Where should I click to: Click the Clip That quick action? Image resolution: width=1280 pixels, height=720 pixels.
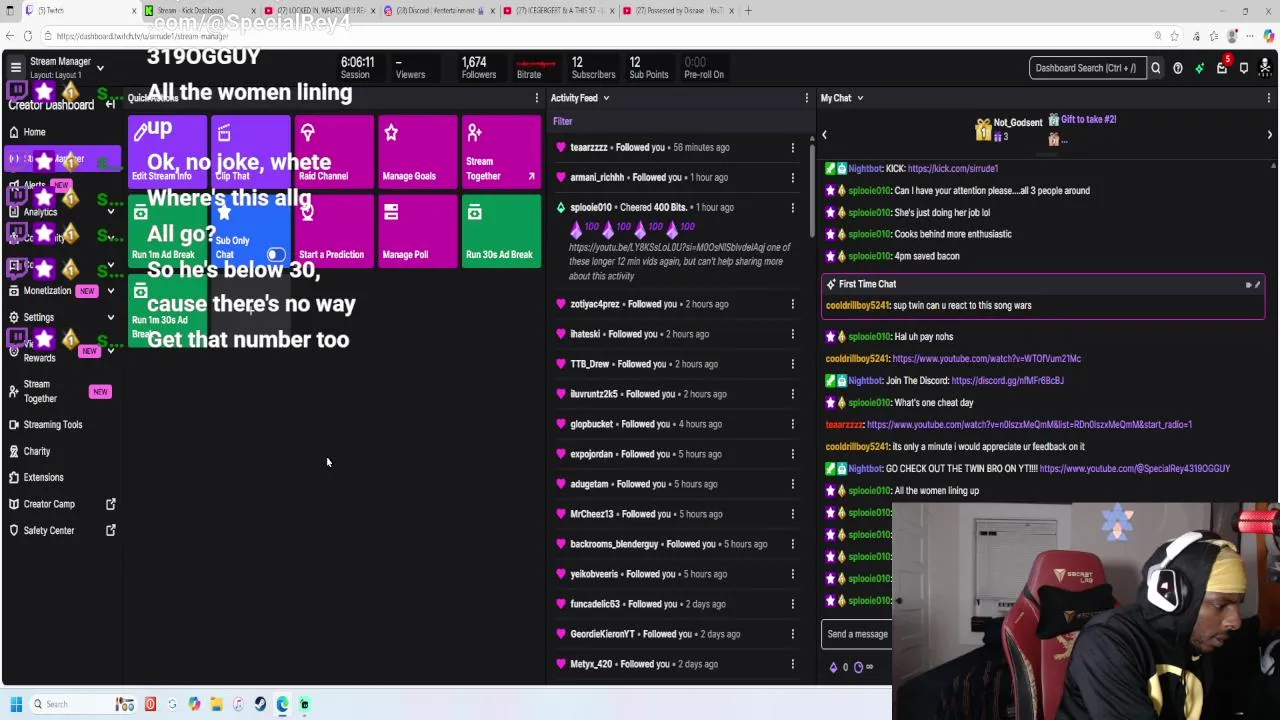point(251,152)
